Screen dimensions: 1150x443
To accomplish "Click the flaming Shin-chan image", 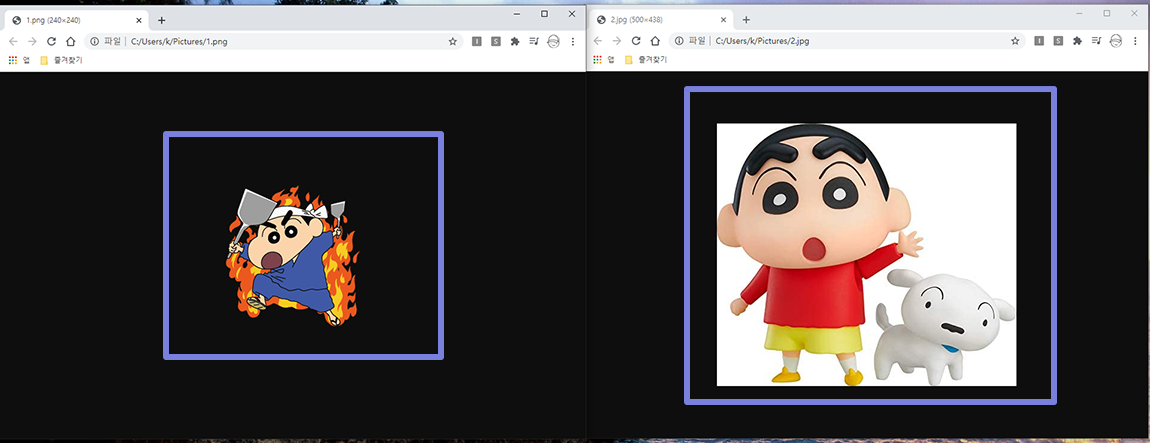I will tap(292, 256).
